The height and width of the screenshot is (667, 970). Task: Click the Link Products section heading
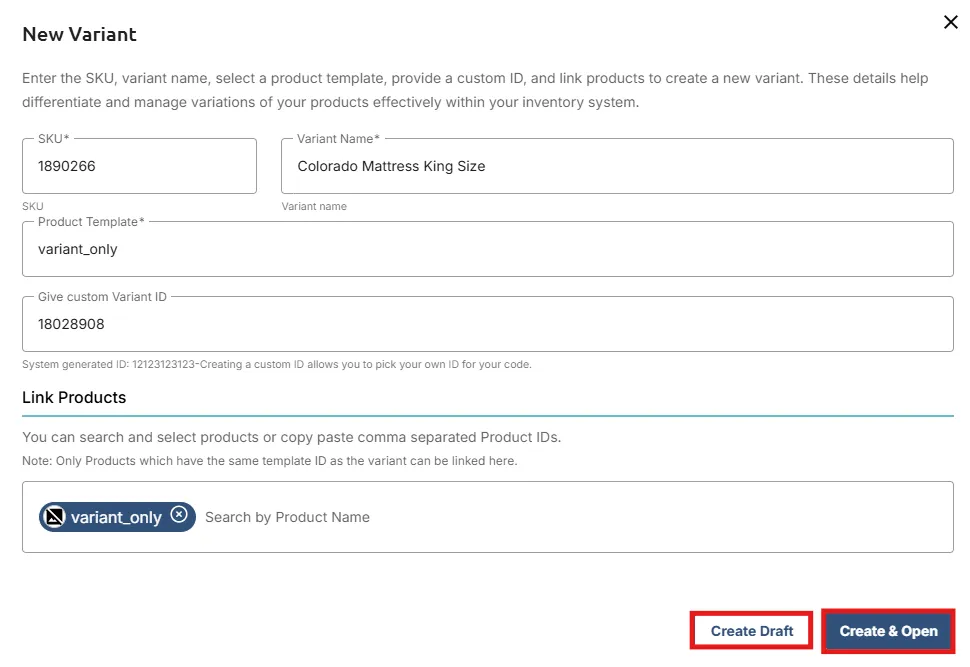(74, 397)
